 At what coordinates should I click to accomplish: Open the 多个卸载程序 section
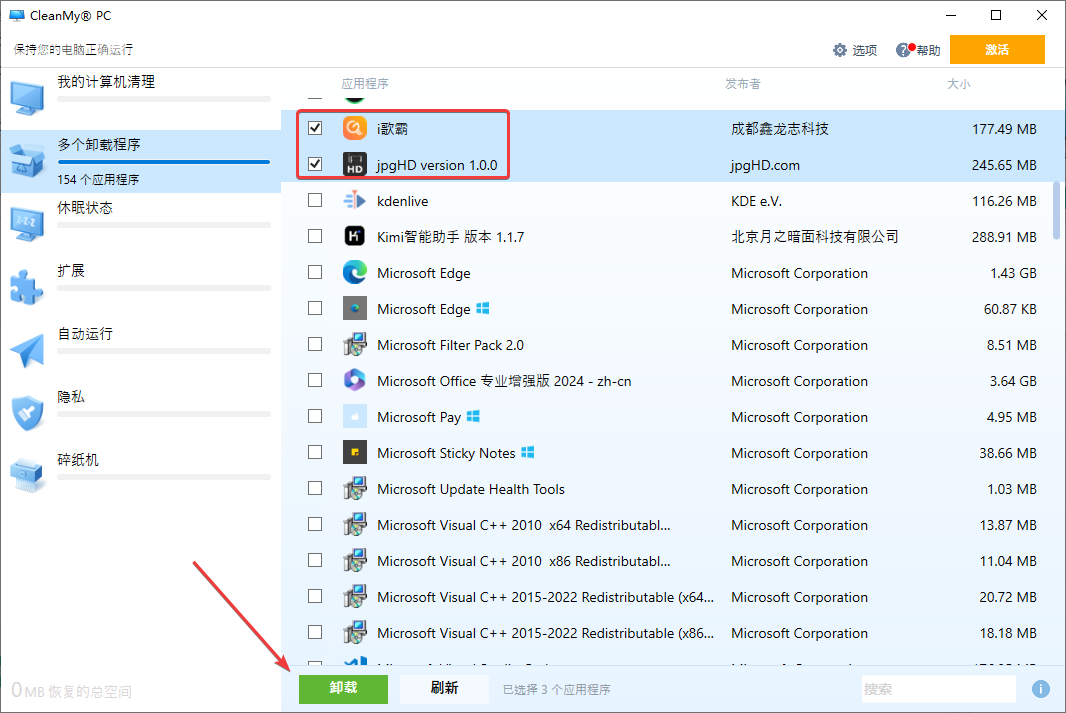[x=141, y=161]
